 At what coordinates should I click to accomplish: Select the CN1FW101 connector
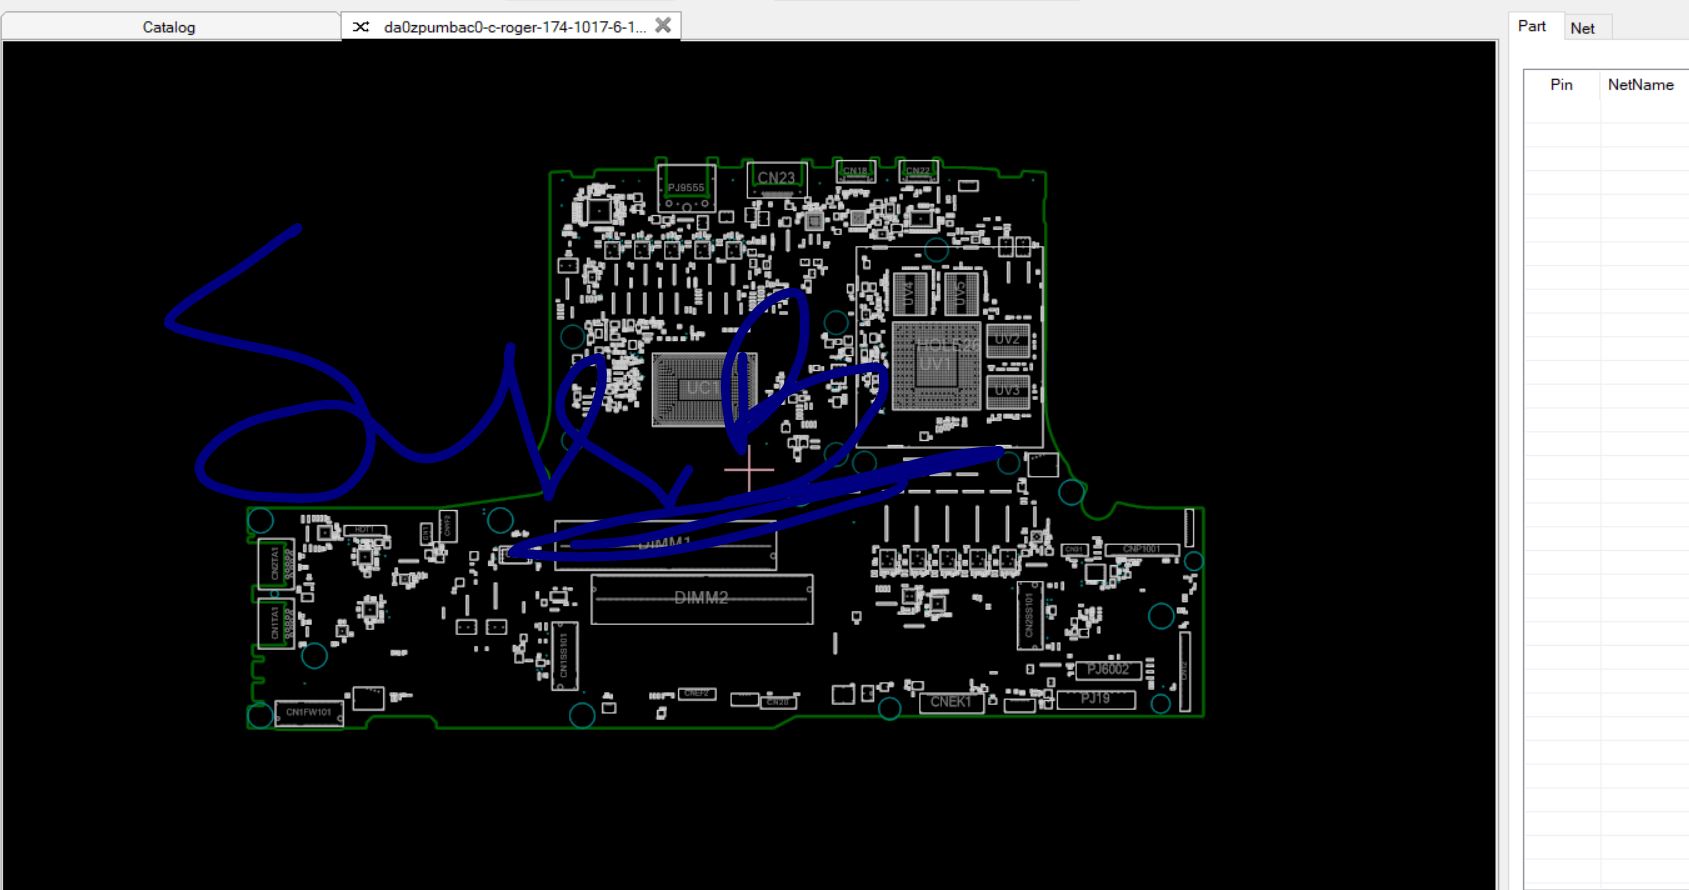click(x=309, y=713)
